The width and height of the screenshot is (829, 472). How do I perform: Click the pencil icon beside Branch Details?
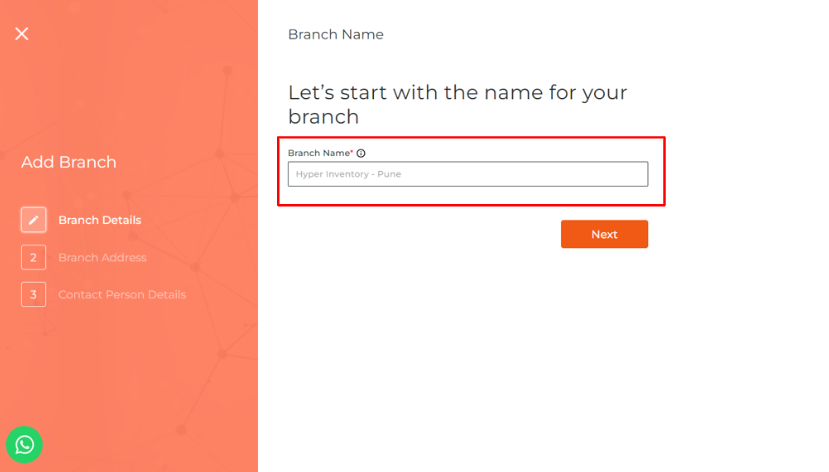[x=33, y=220]
